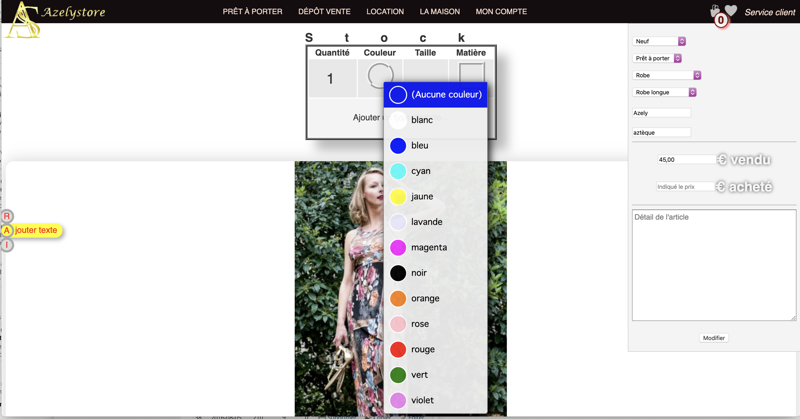Screen dimensions: 800x419
Task: Open the DÉPÔT VENTE menu
Action: [324, 12]
